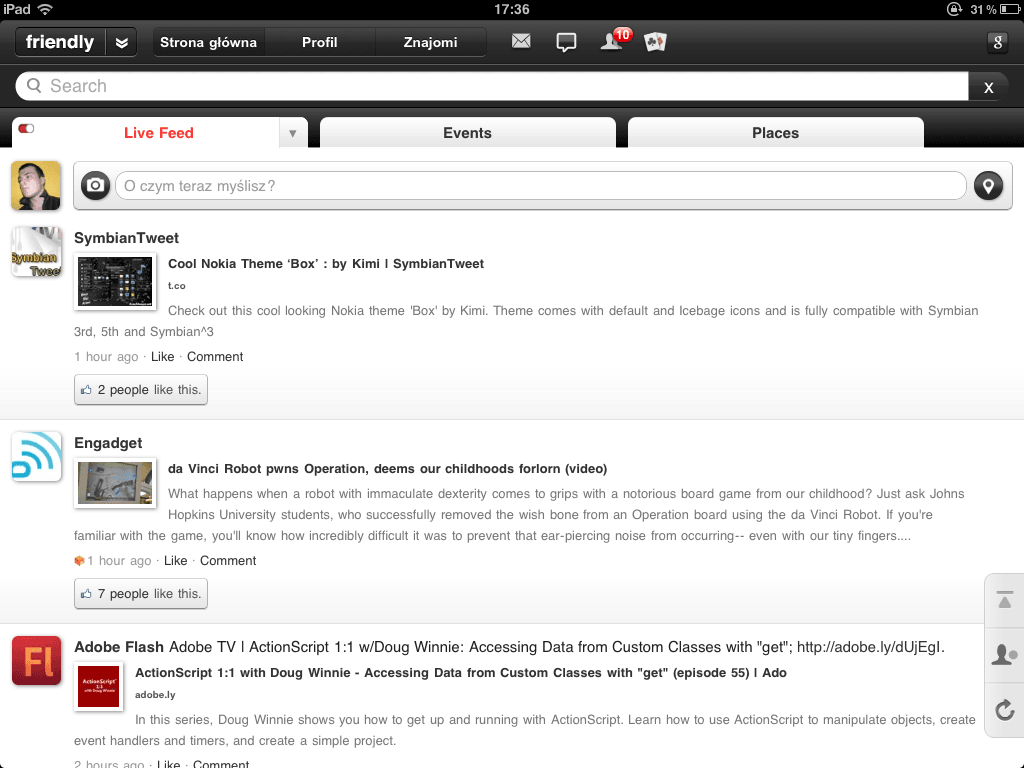Open the contacts icon in side panel
1024x768 pixels.
1004,654
